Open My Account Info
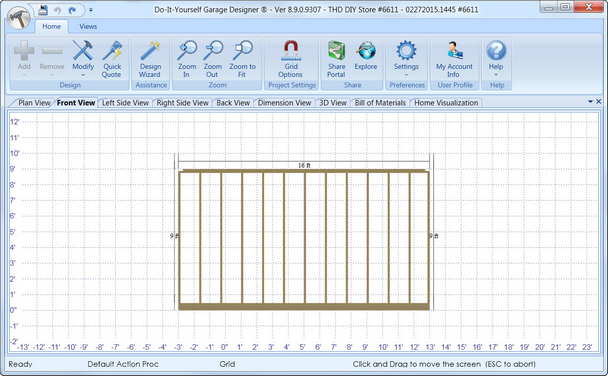Image resolution: width=608 pixels, height=376 pixels. pos(454,59)
